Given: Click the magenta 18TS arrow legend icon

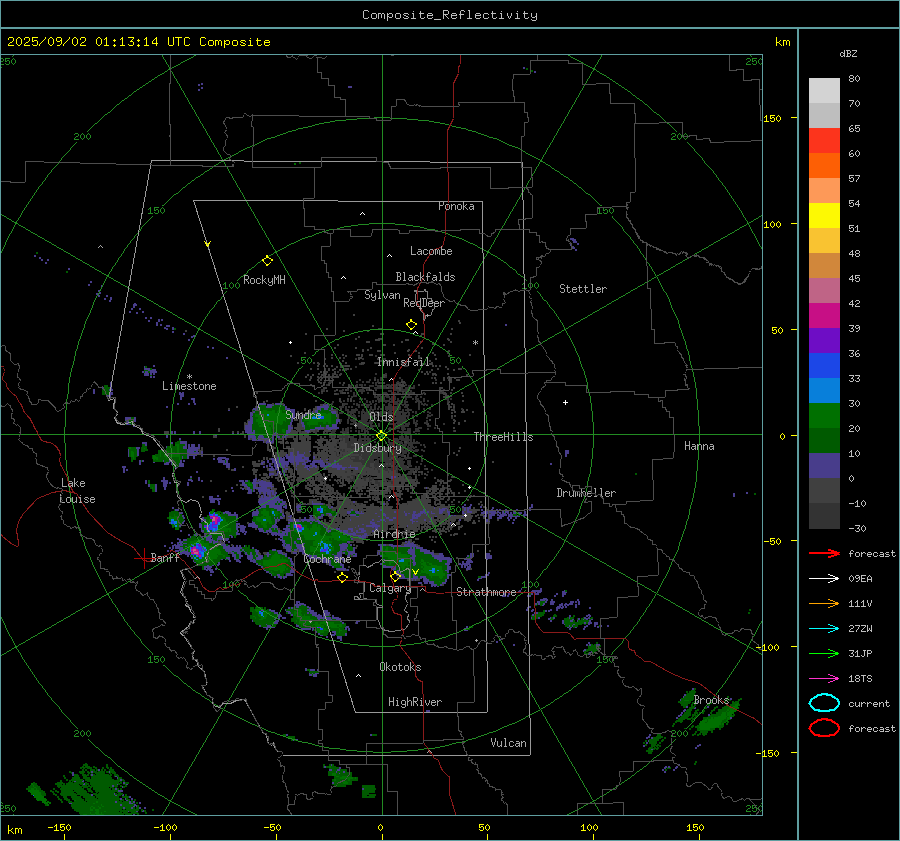Looking at the screenshot, I should click(x=824, y=679).
